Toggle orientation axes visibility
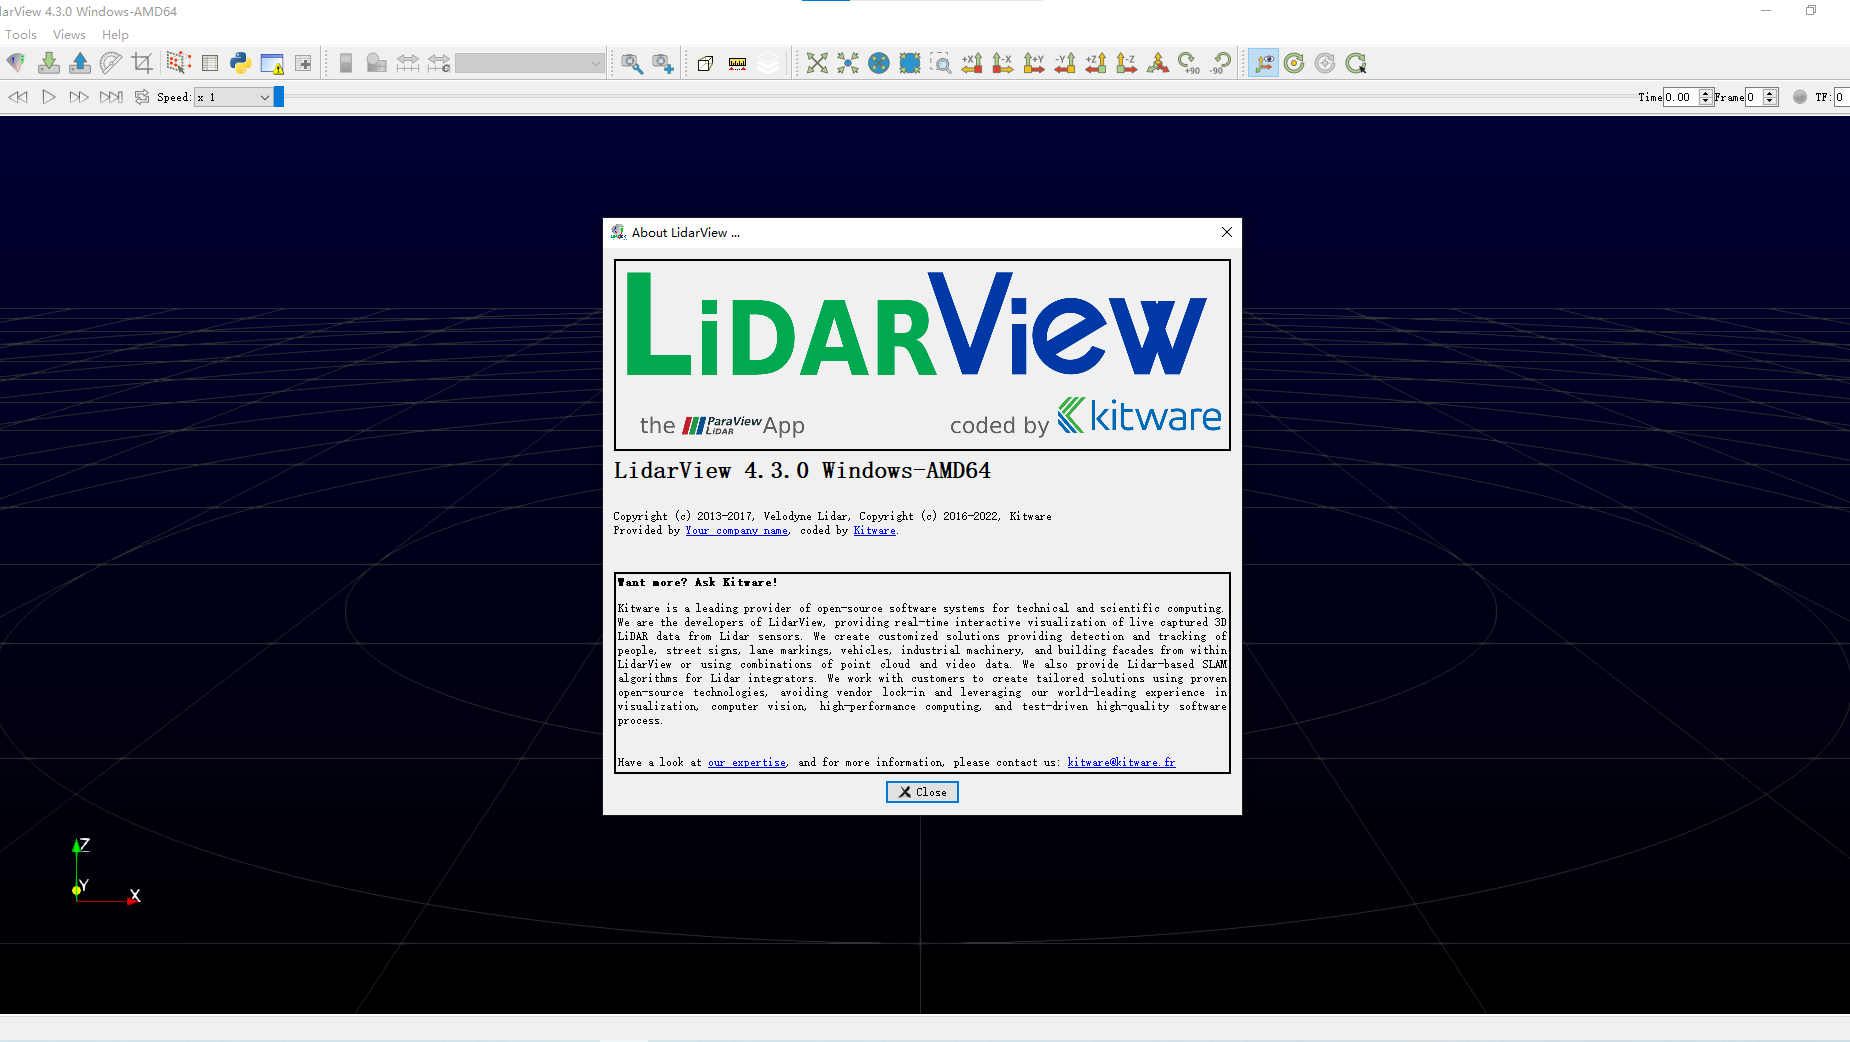This screenshot has width=1850, height=1042. pos(1264,63)
